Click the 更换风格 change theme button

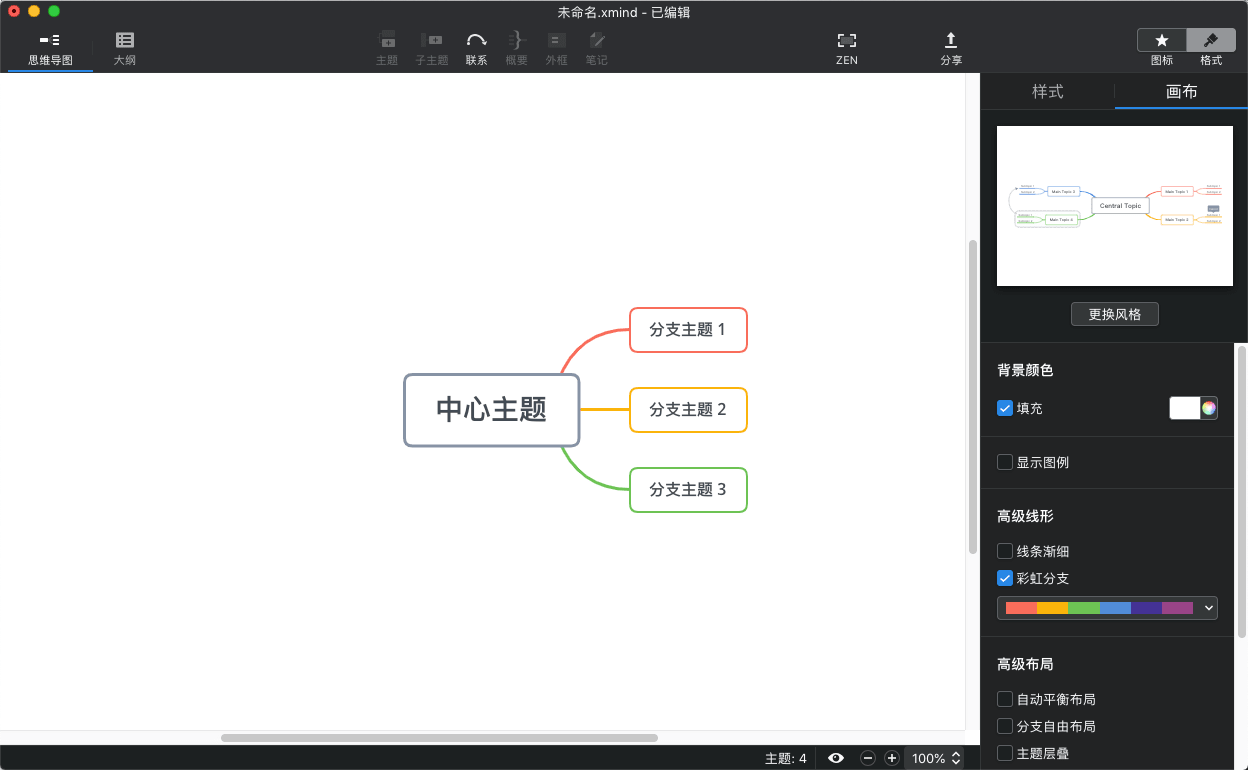(1114, 314)
